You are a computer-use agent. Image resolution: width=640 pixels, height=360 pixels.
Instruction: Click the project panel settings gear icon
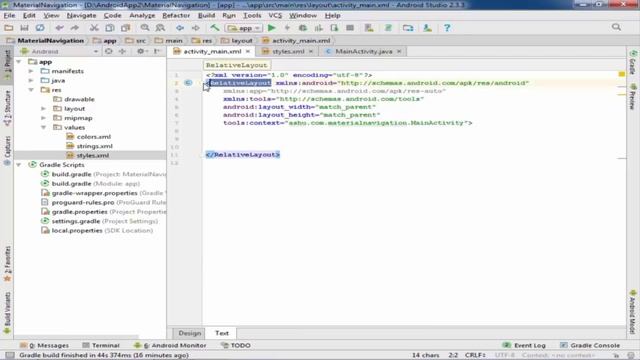click(x=141, y=51)
